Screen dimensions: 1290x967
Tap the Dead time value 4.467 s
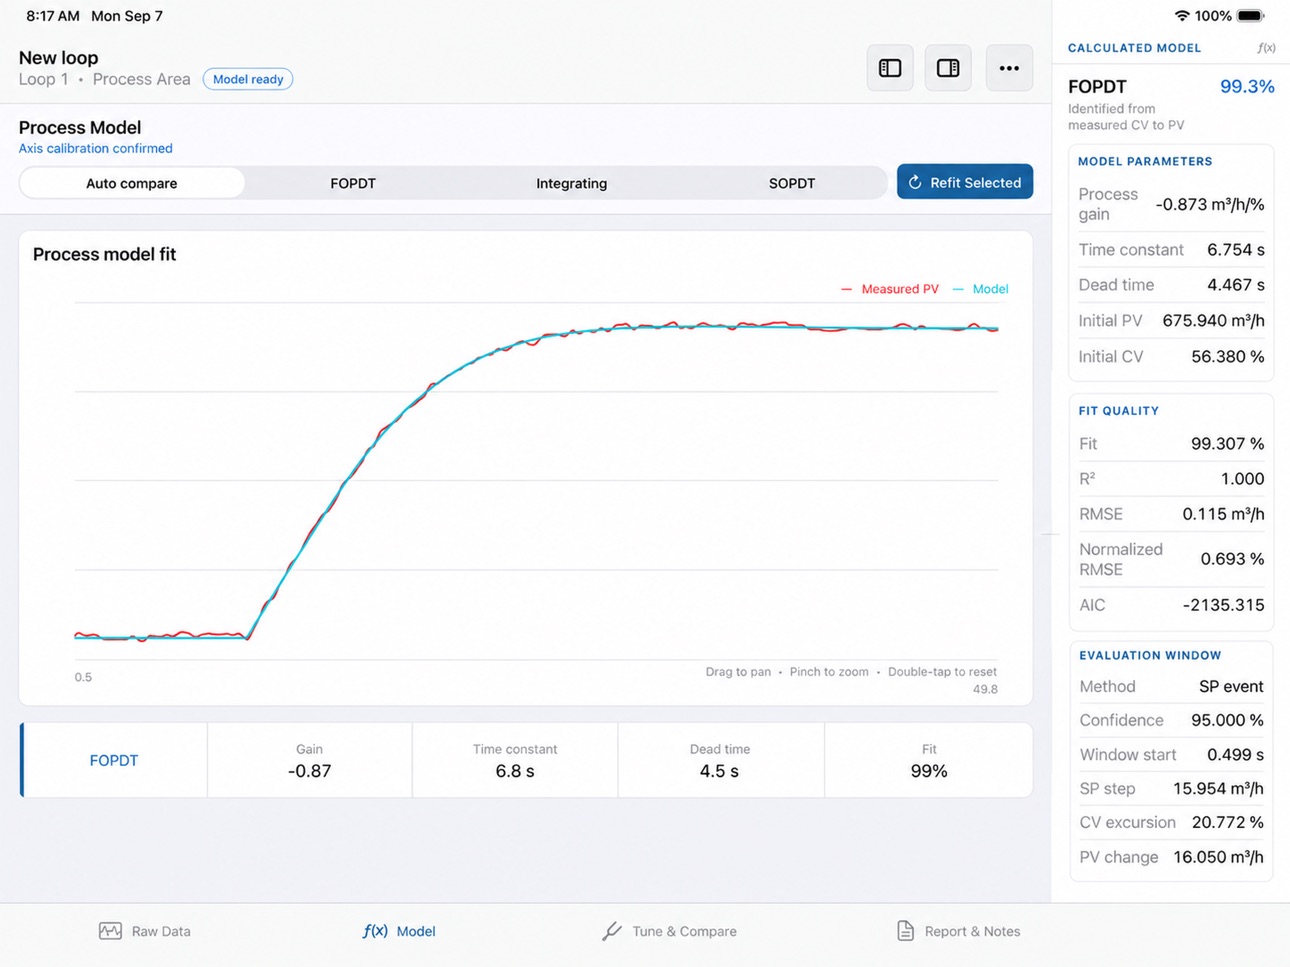pyautogui.click(x=1236, y=285)
